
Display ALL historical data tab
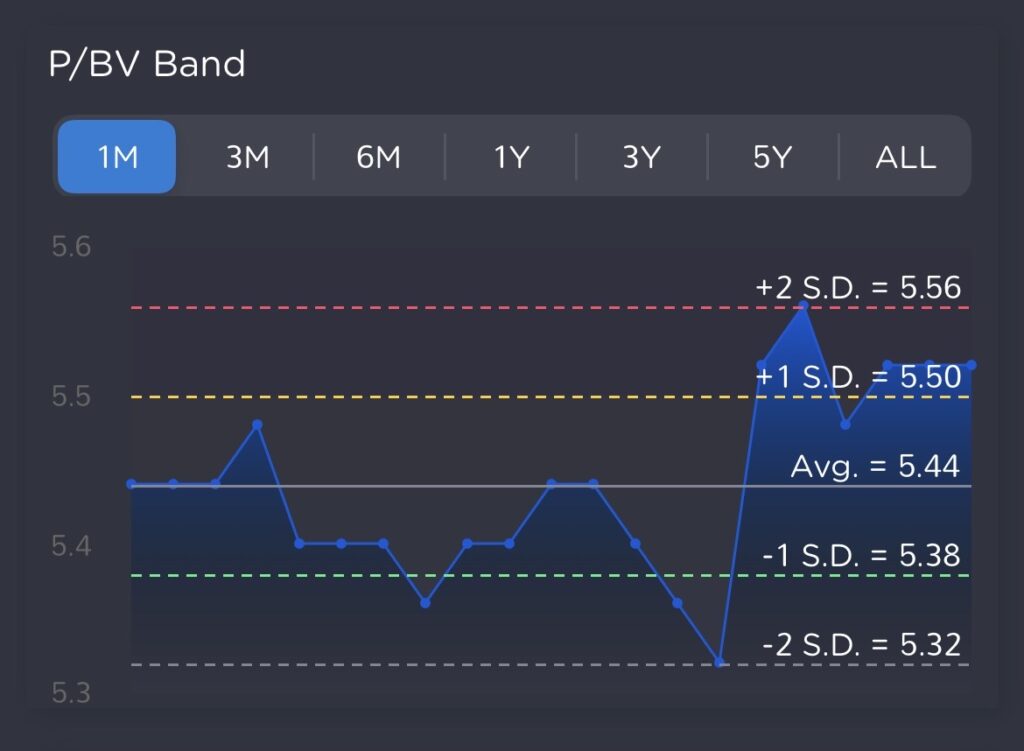coord(905,157)
